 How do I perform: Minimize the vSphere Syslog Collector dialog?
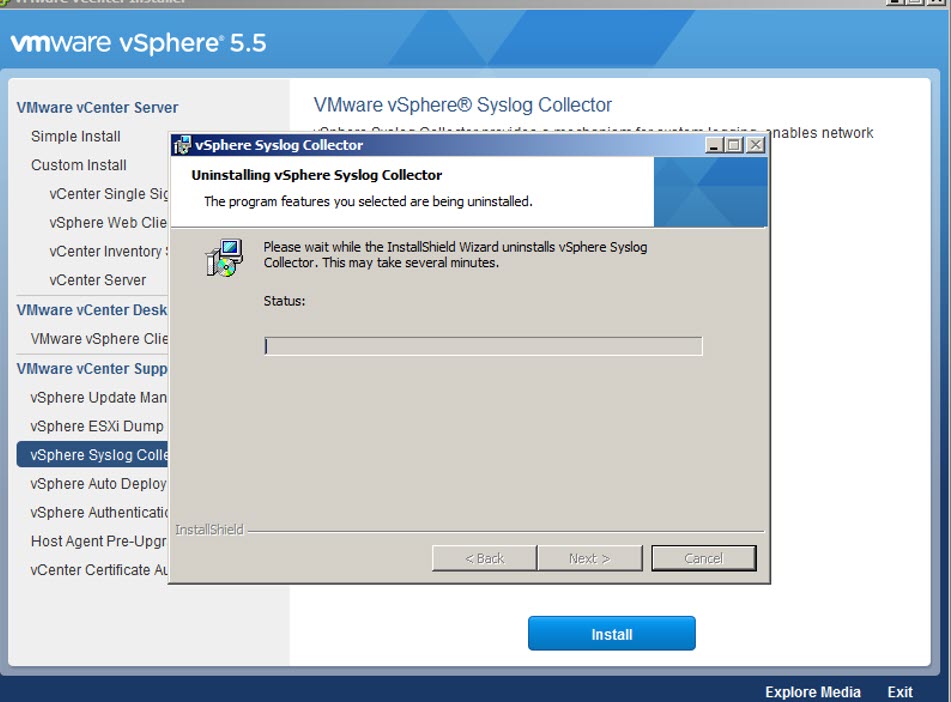(714, 145)
